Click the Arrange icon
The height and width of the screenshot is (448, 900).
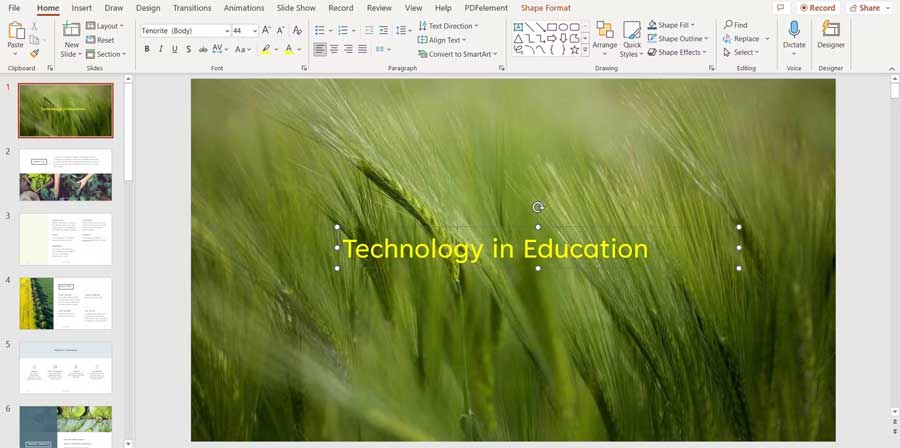tap(604, 30)
